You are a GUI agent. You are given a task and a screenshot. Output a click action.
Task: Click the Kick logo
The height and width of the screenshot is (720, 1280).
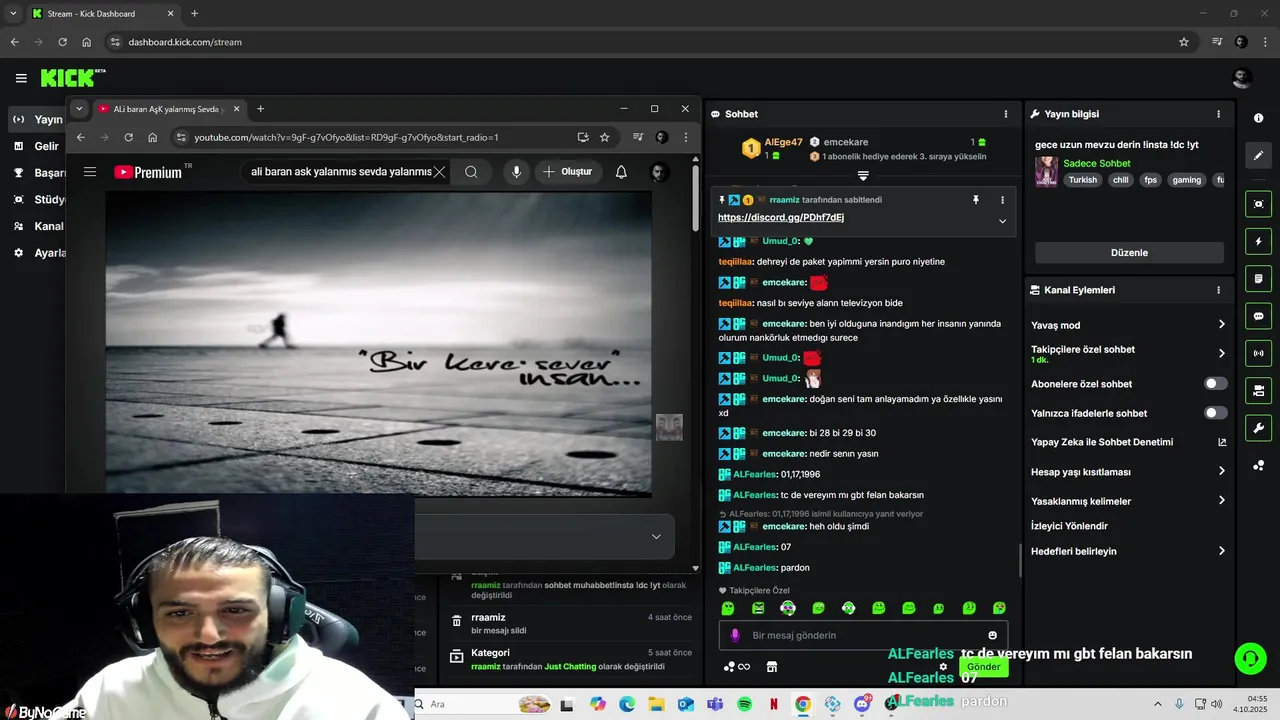pyautogui.click(x=72, y=78)
